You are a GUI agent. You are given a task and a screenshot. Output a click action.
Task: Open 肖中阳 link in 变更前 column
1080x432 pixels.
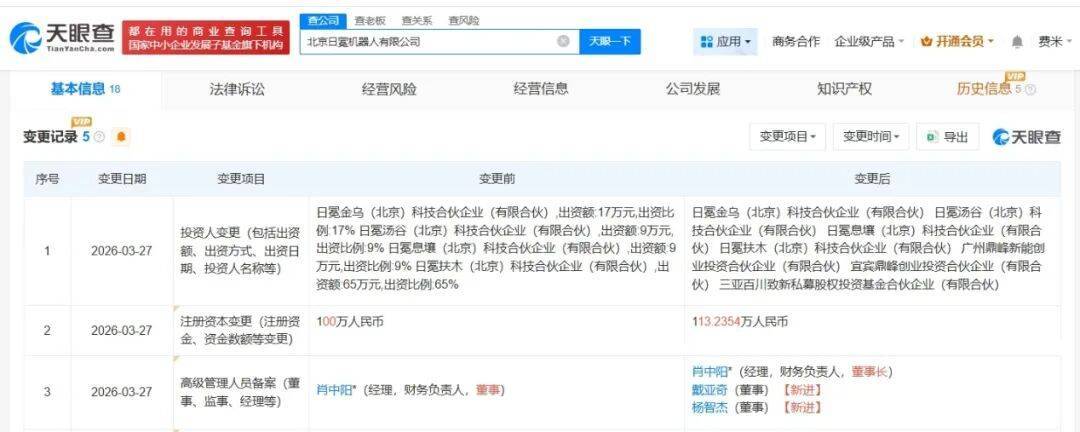click(335, 390)
